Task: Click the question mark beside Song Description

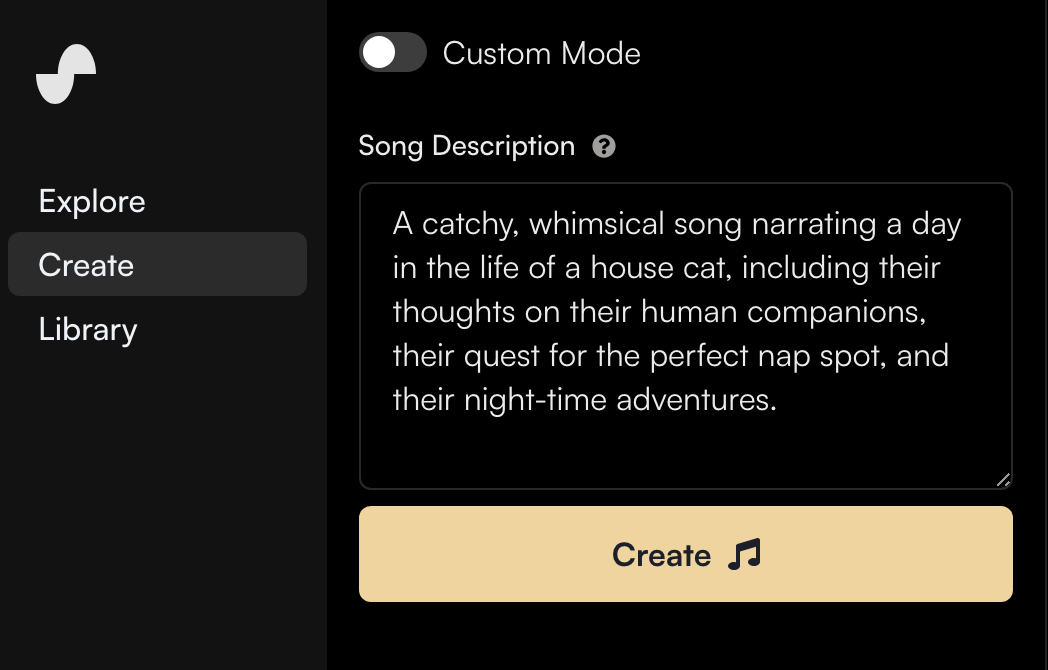Action: click(604, 146)
